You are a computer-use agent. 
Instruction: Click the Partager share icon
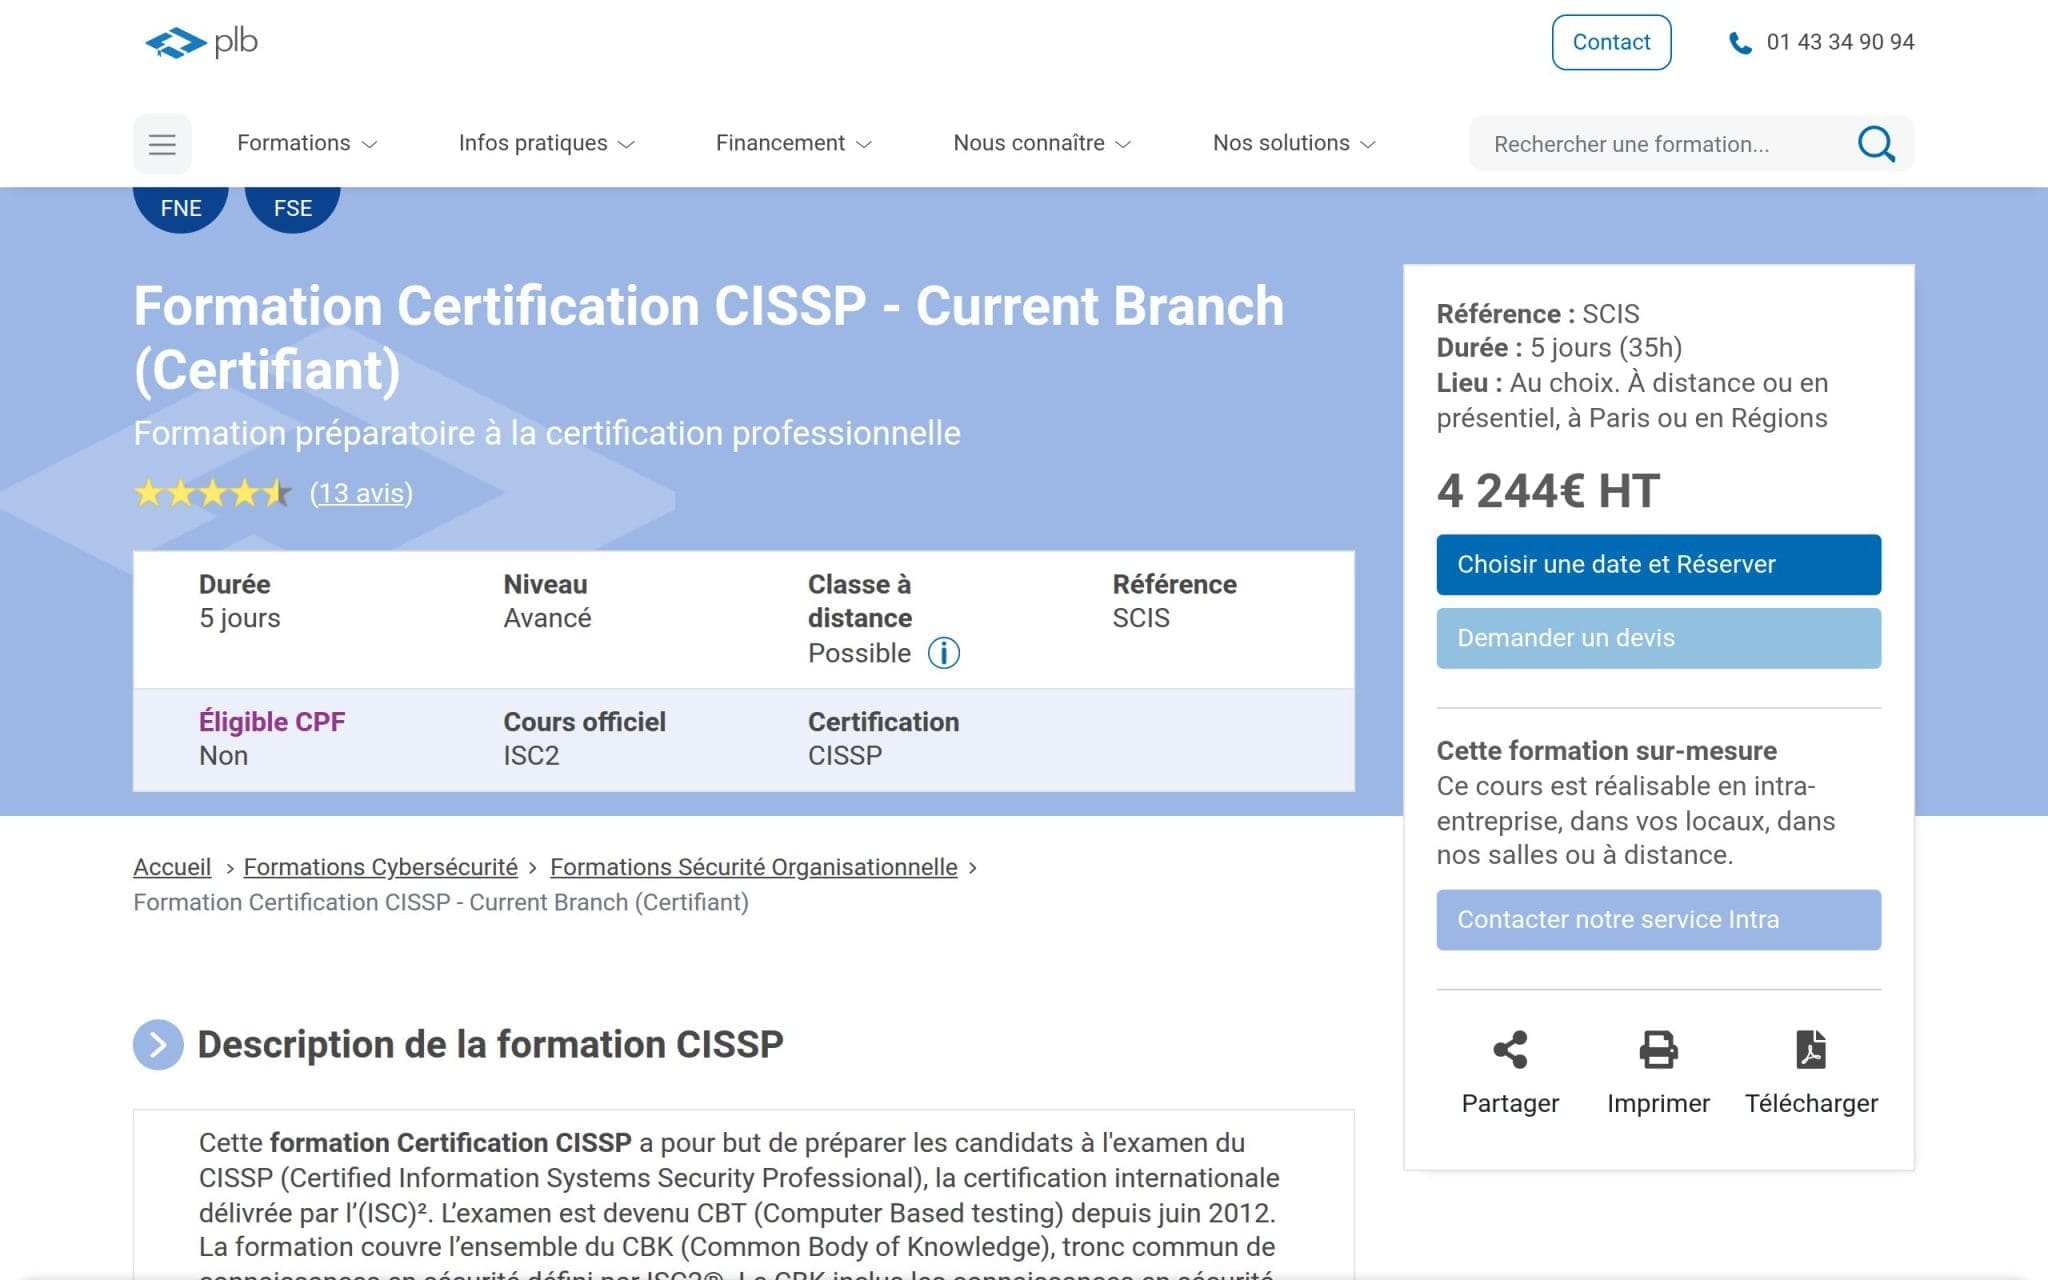point(1510,1050)
